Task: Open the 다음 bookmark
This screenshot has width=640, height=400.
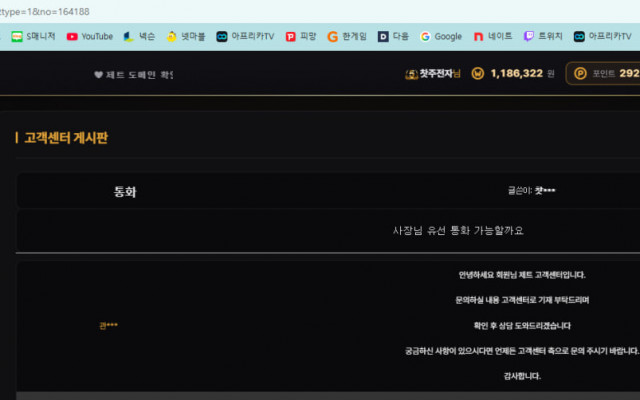Action: point(393,37)
